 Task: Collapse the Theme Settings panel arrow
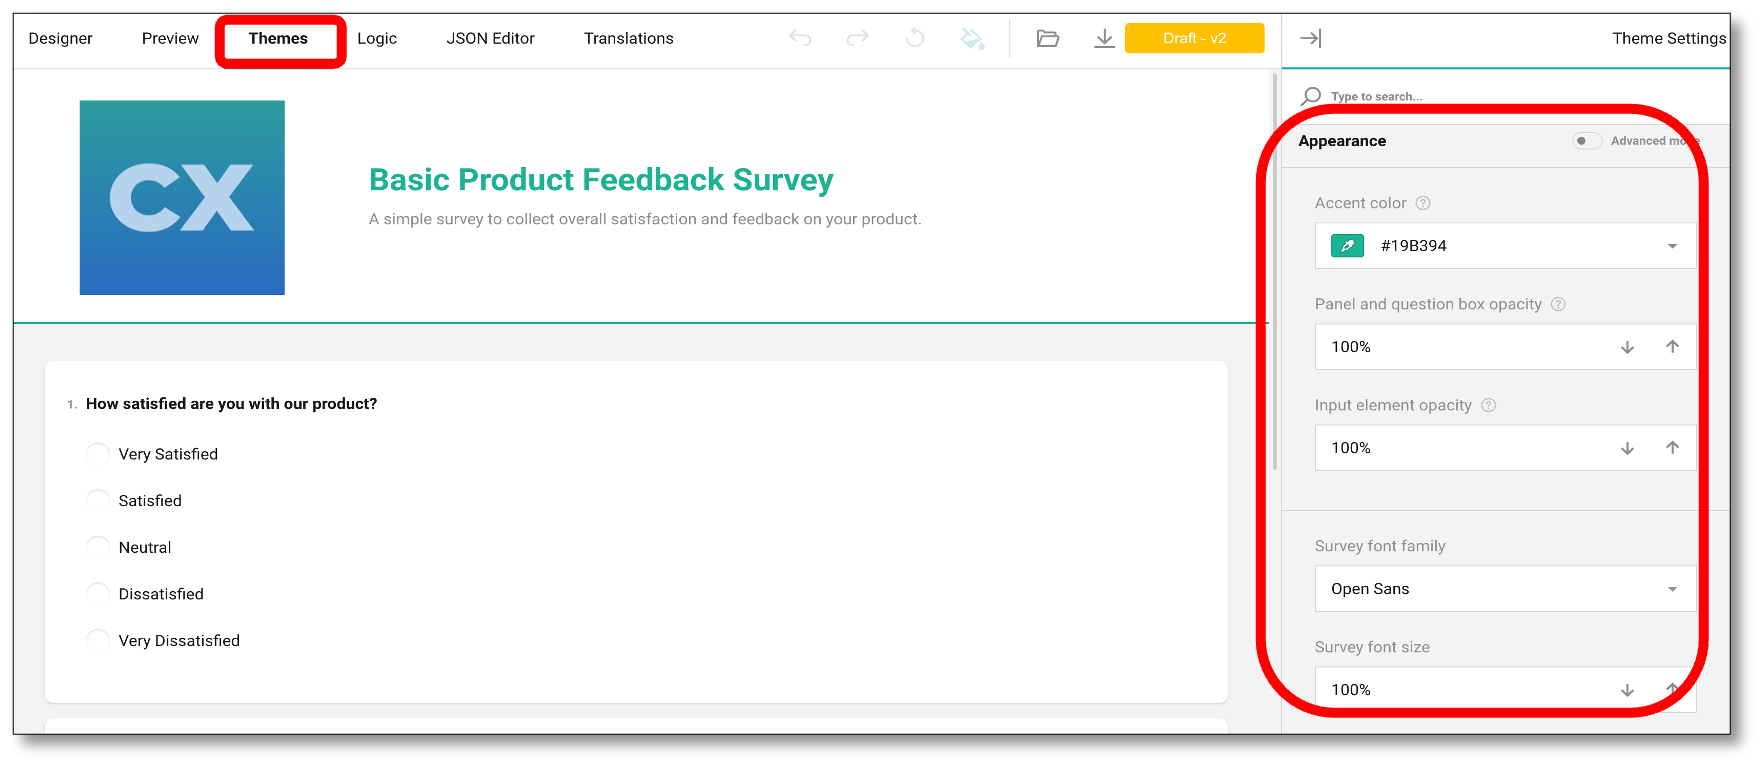(x=1310, y=38)
